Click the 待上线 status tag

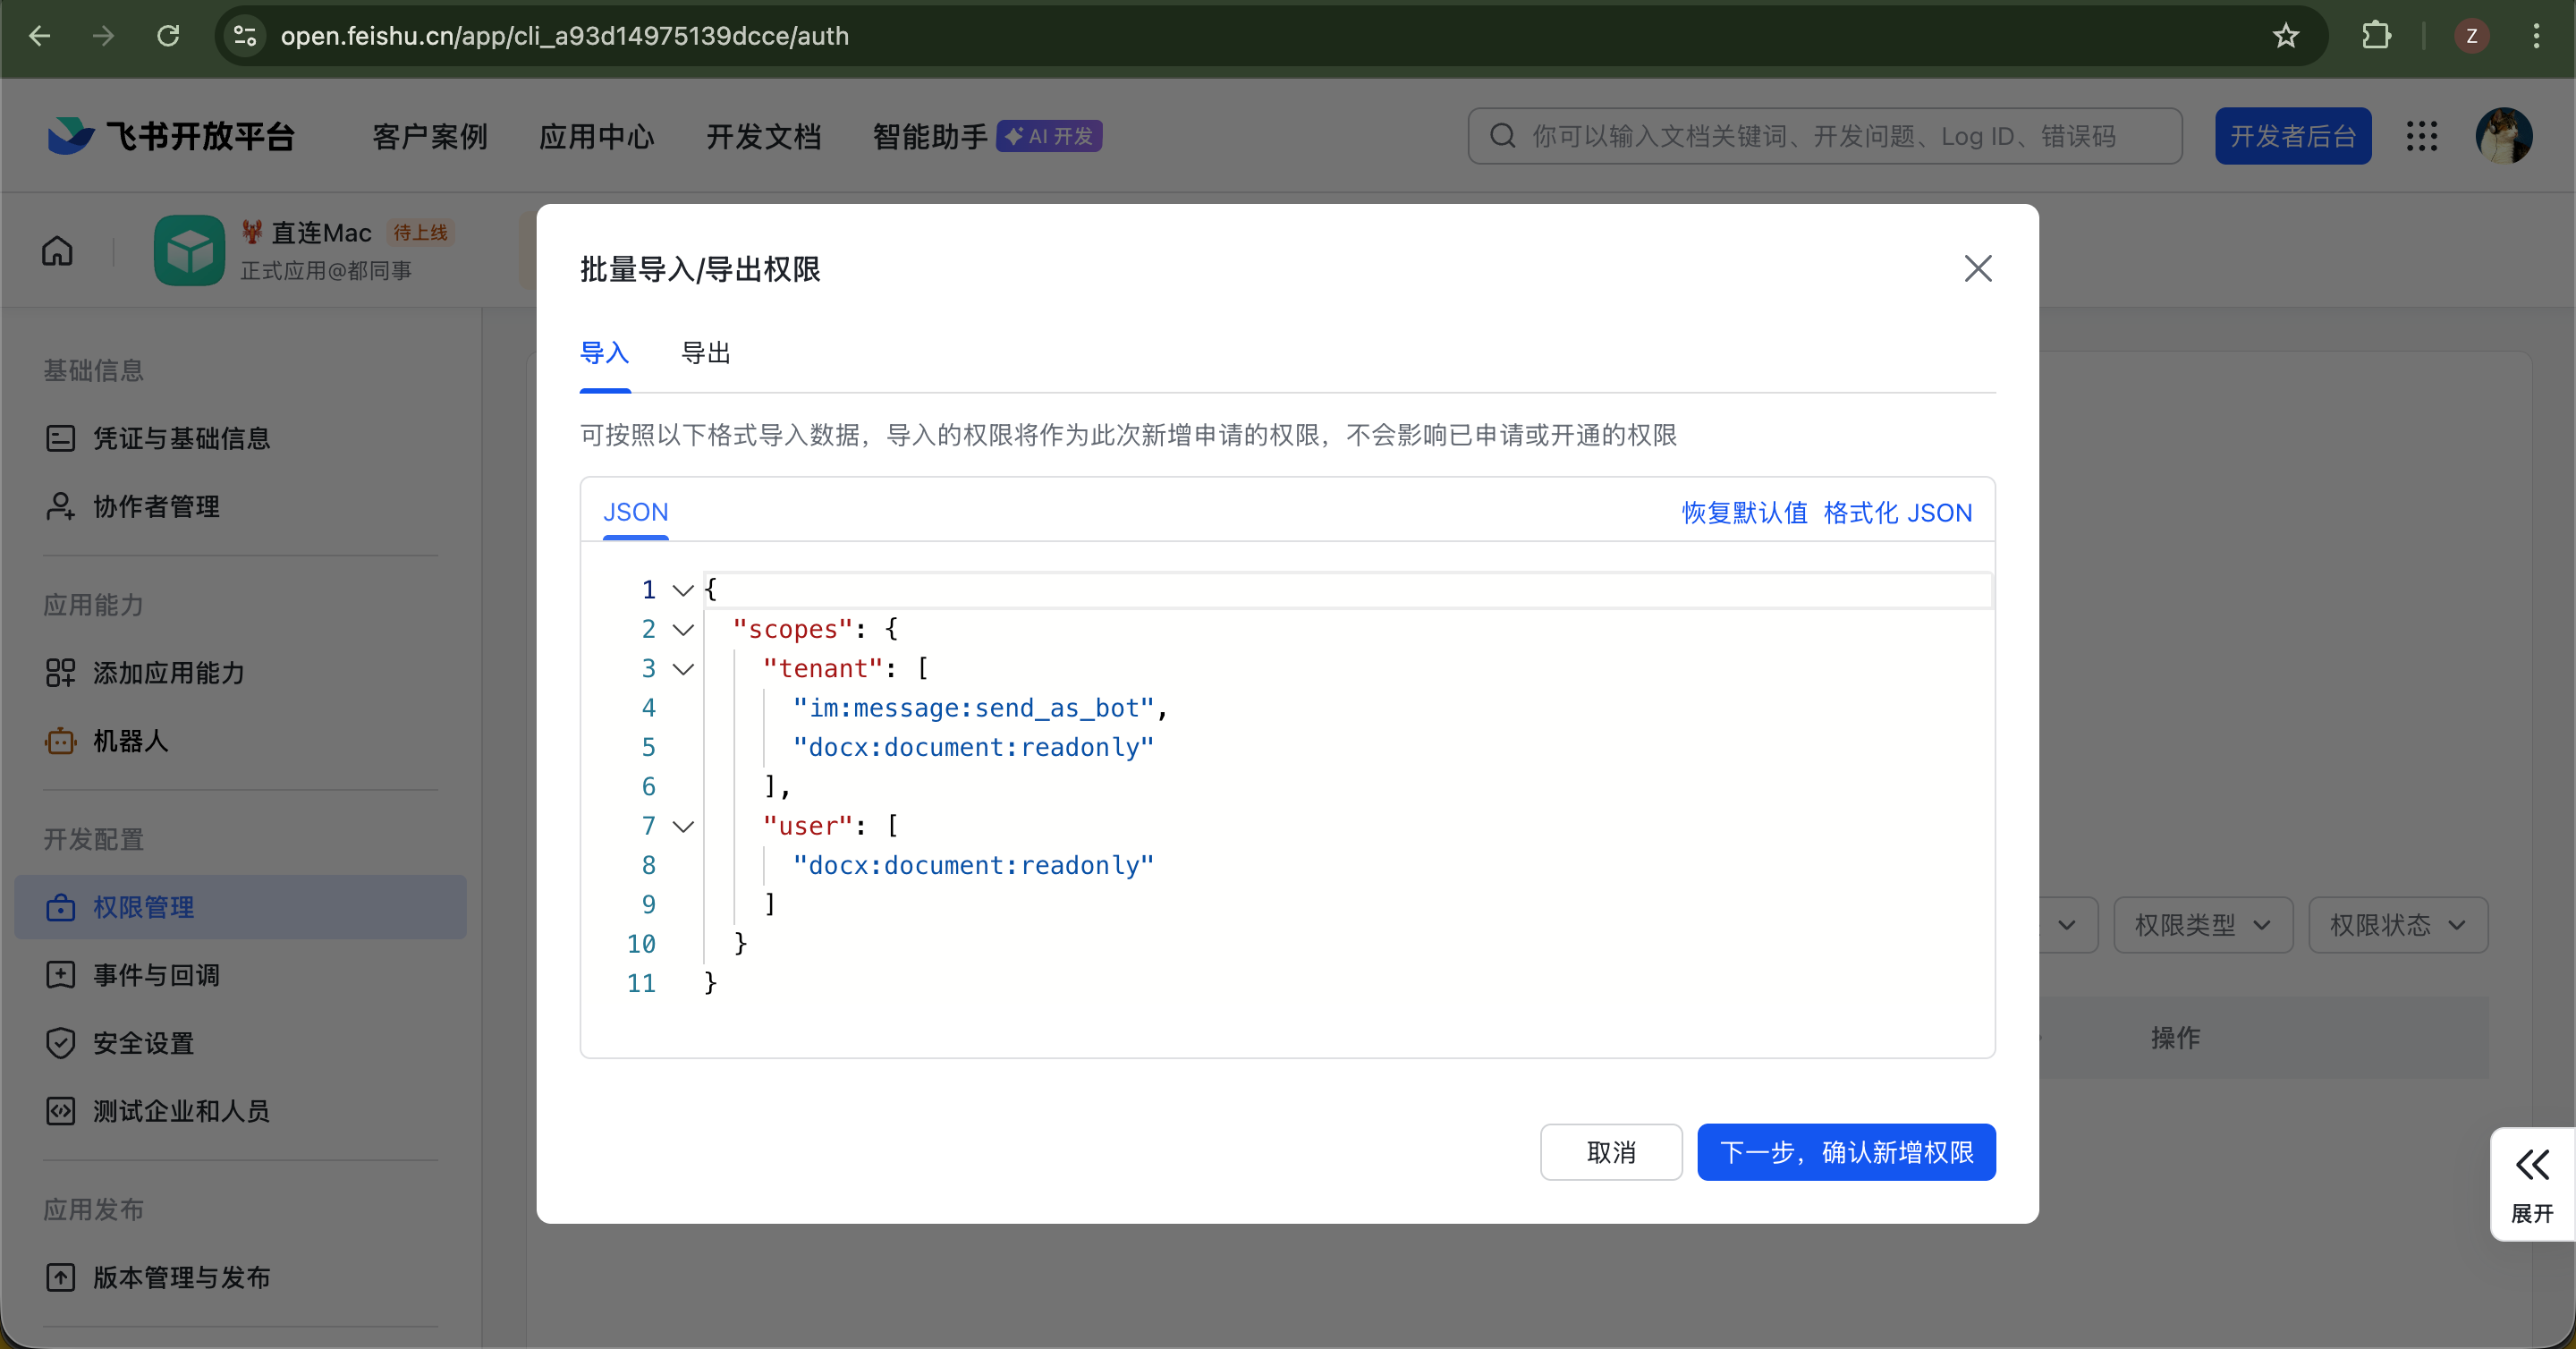point(420,232)
